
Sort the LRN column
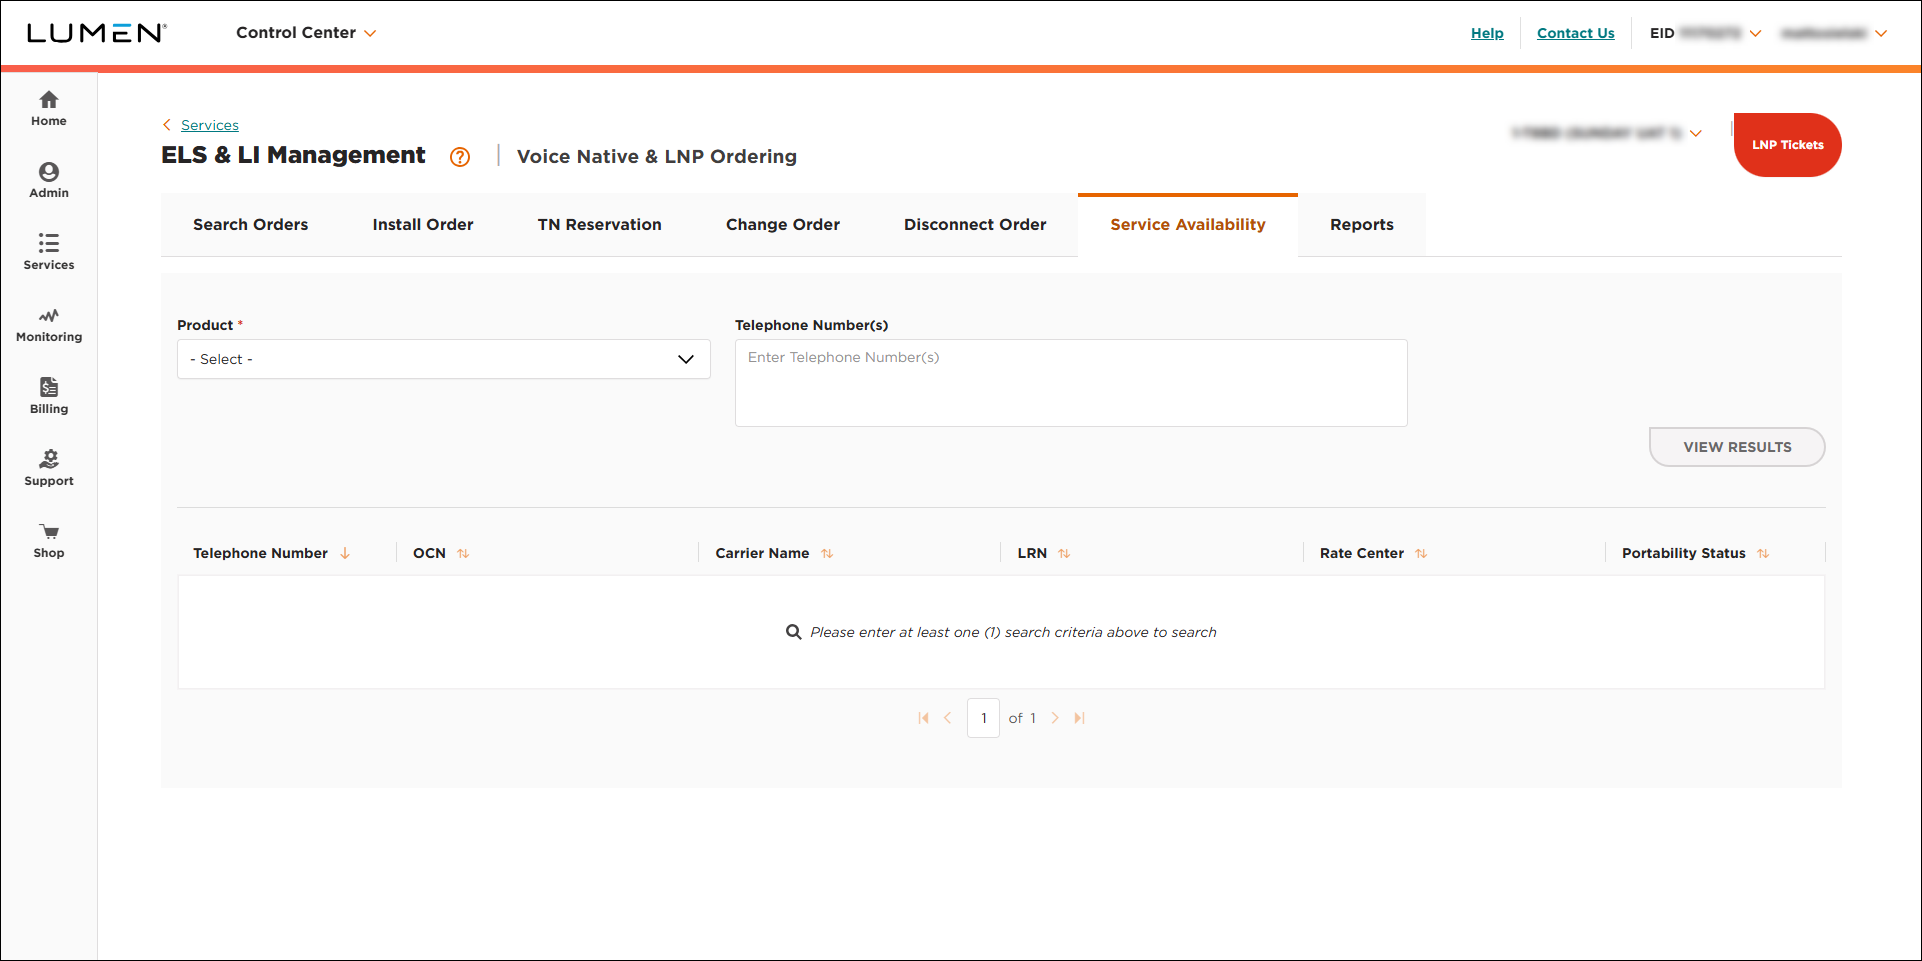tap(1064, 553)
